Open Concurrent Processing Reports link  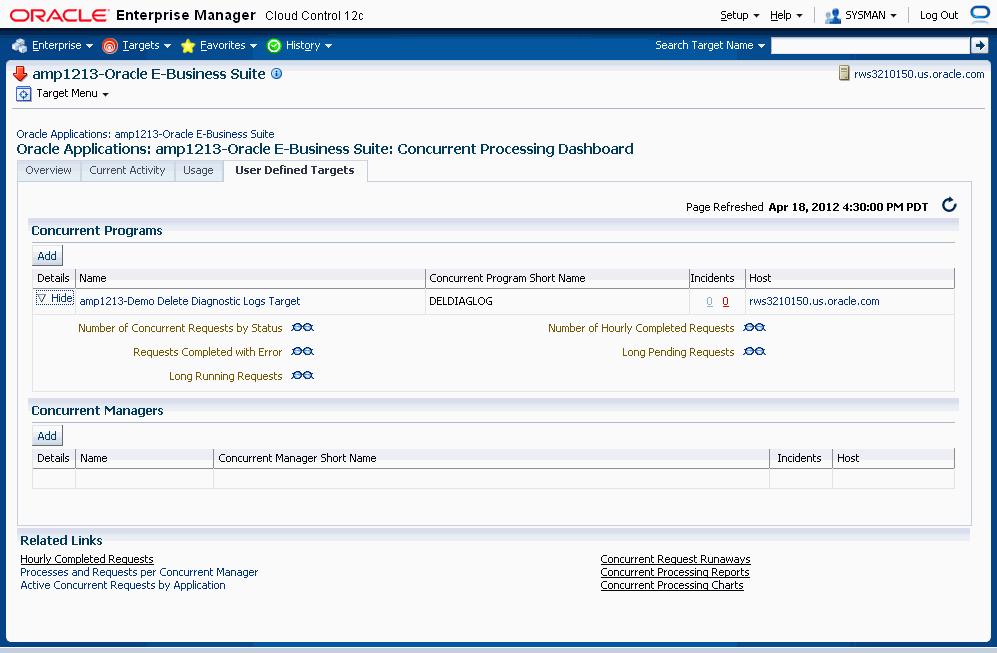[675, 572]
